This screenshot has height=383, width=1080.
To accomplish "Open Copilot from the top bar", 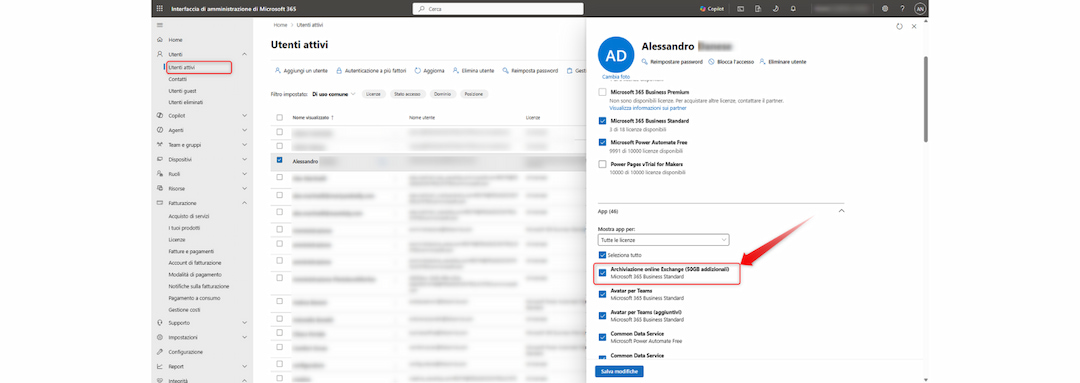I will (712, 9).
